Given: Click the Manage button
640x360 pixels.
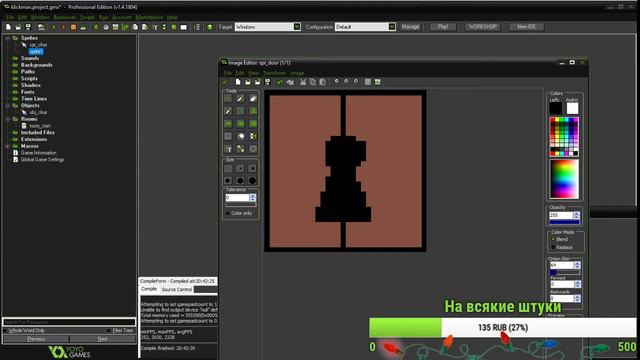Looking at the screenshot, I should (x=410, y=27).
